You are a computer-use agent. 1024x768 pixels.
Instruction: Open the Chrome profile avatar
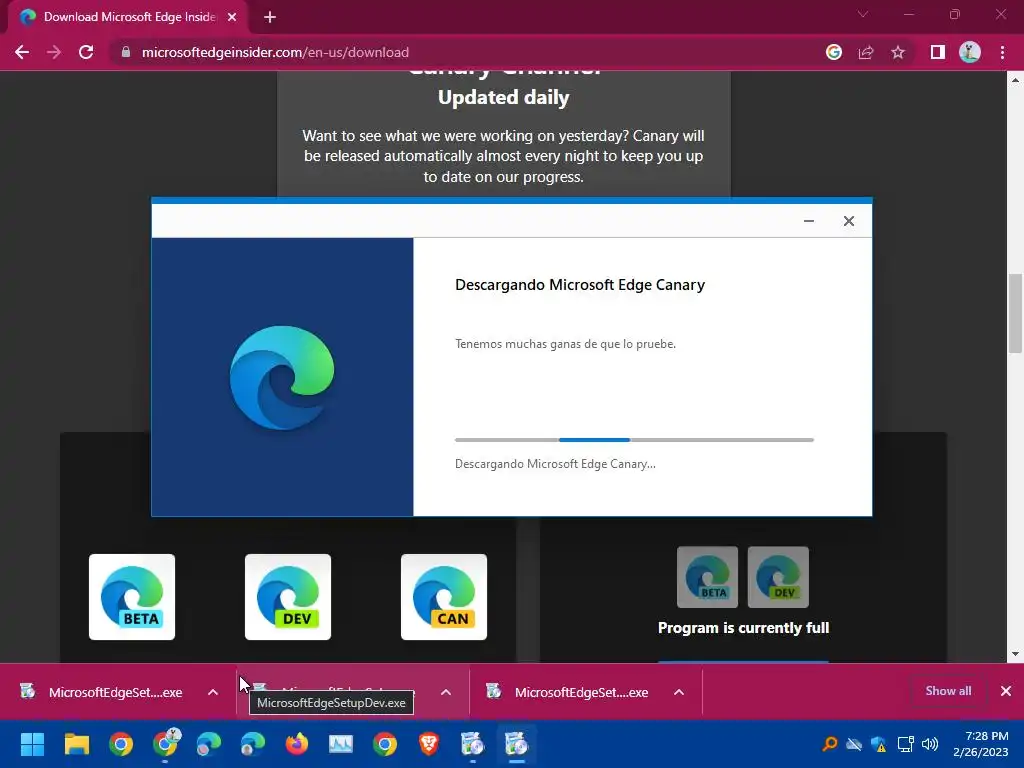coord(970,52)
